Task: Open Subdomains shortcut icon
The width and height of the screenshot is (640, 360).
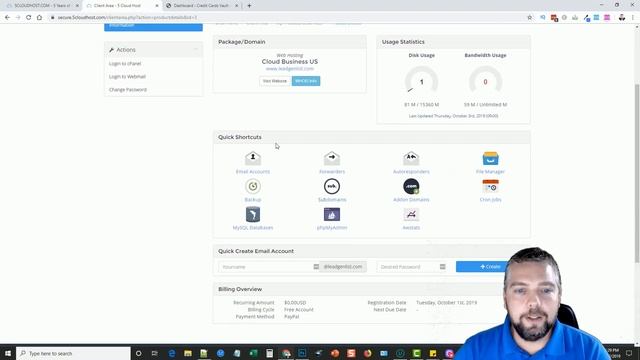Action: click(332, 186)
